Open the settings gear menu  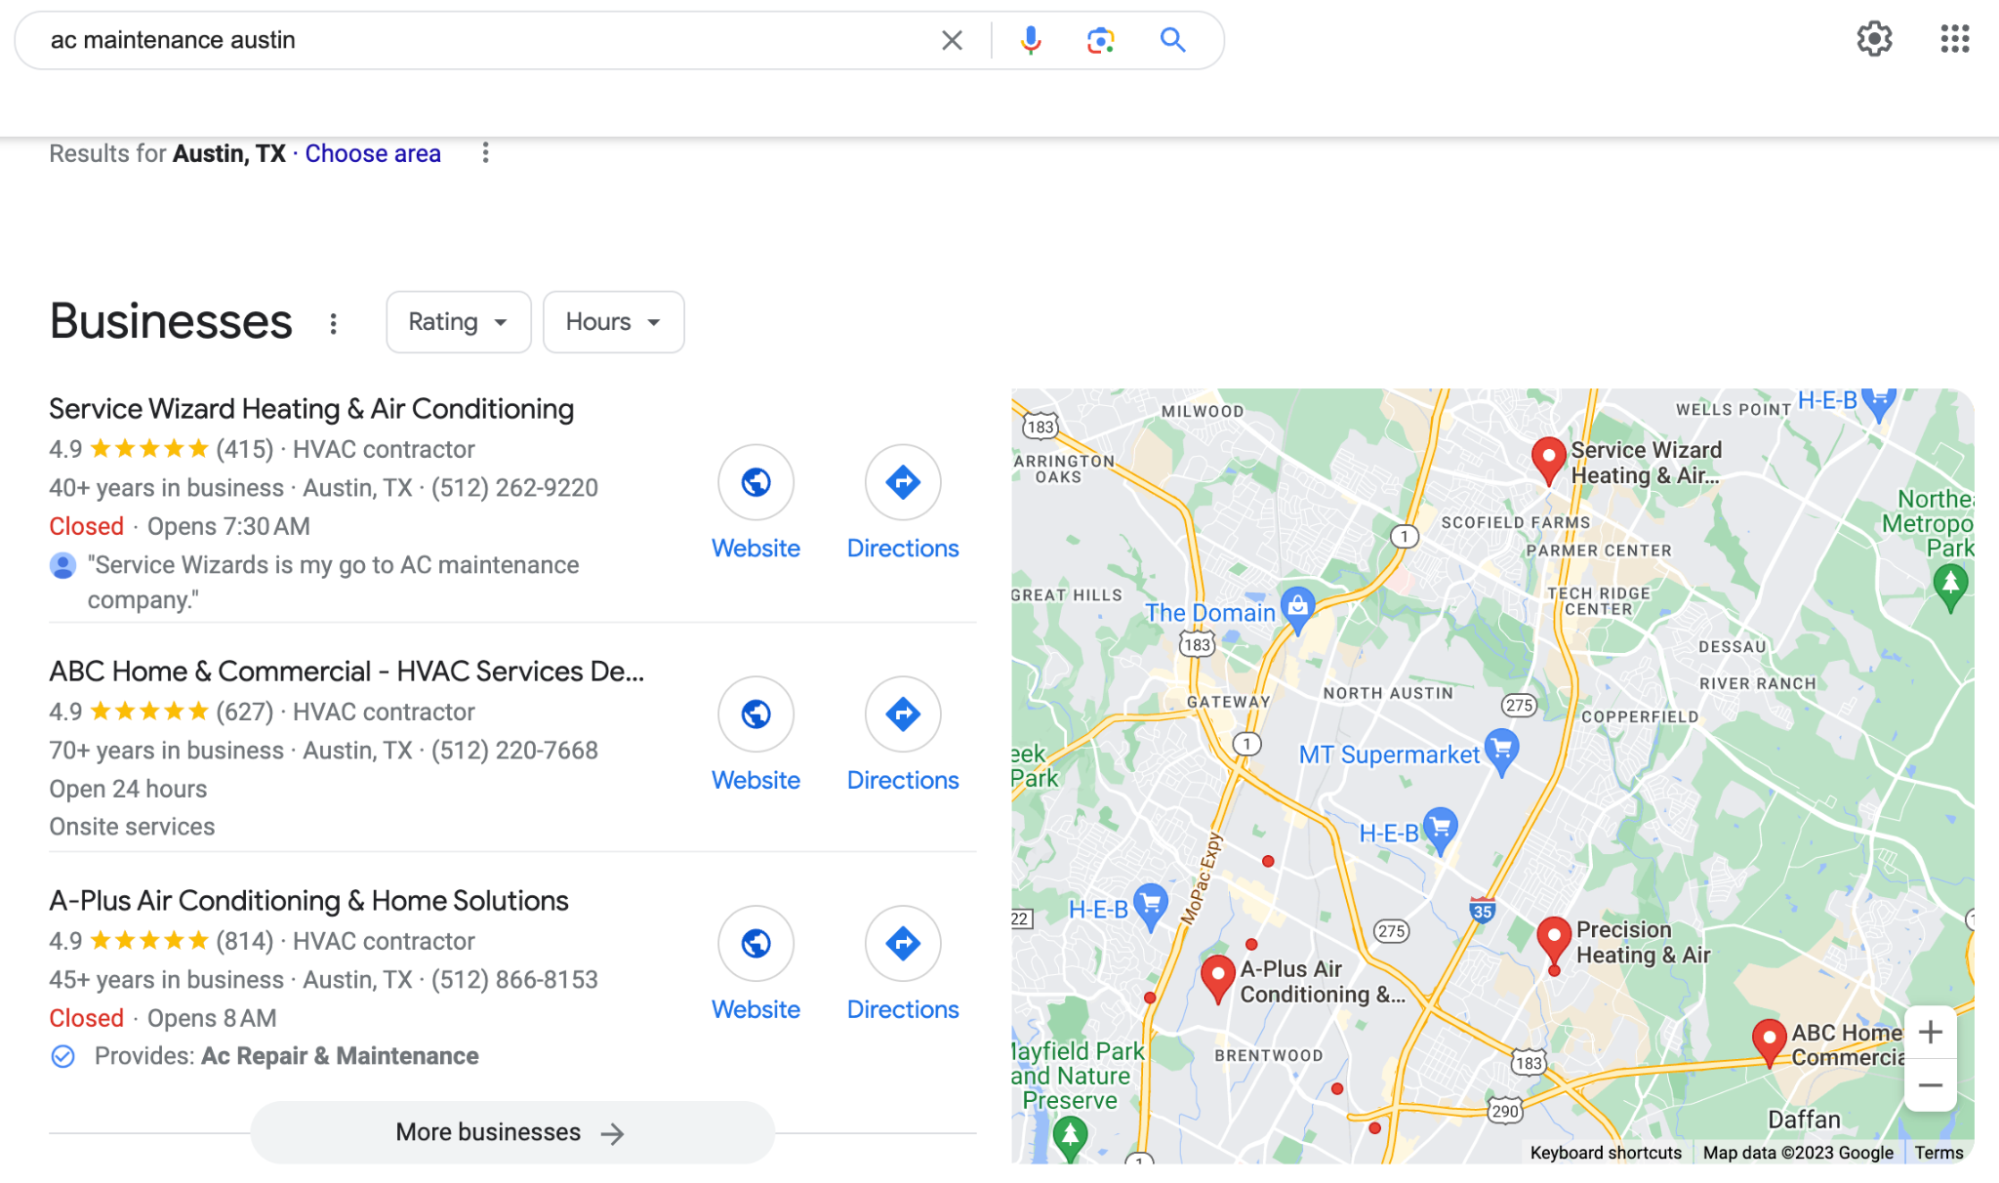pyautogui.click(x=1874, y=39)
